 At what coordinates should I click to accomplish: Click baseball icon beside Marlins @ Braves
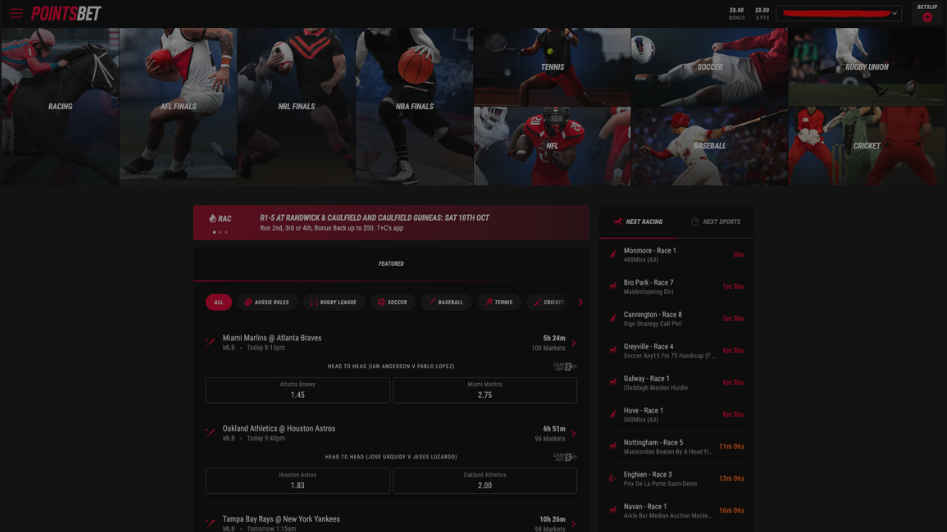210,342
